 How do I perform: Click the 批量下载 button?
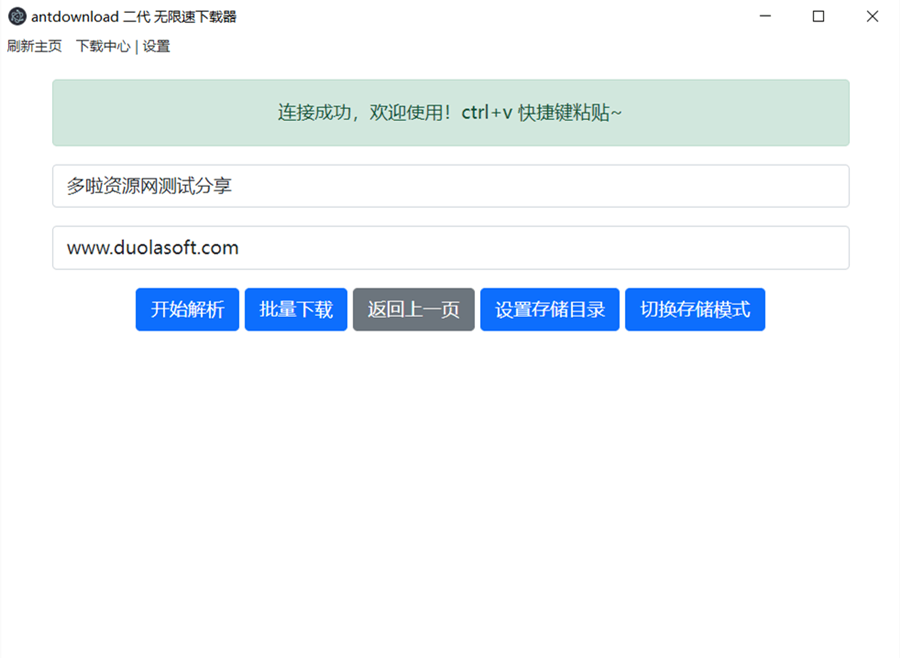[x=296, y=309]
